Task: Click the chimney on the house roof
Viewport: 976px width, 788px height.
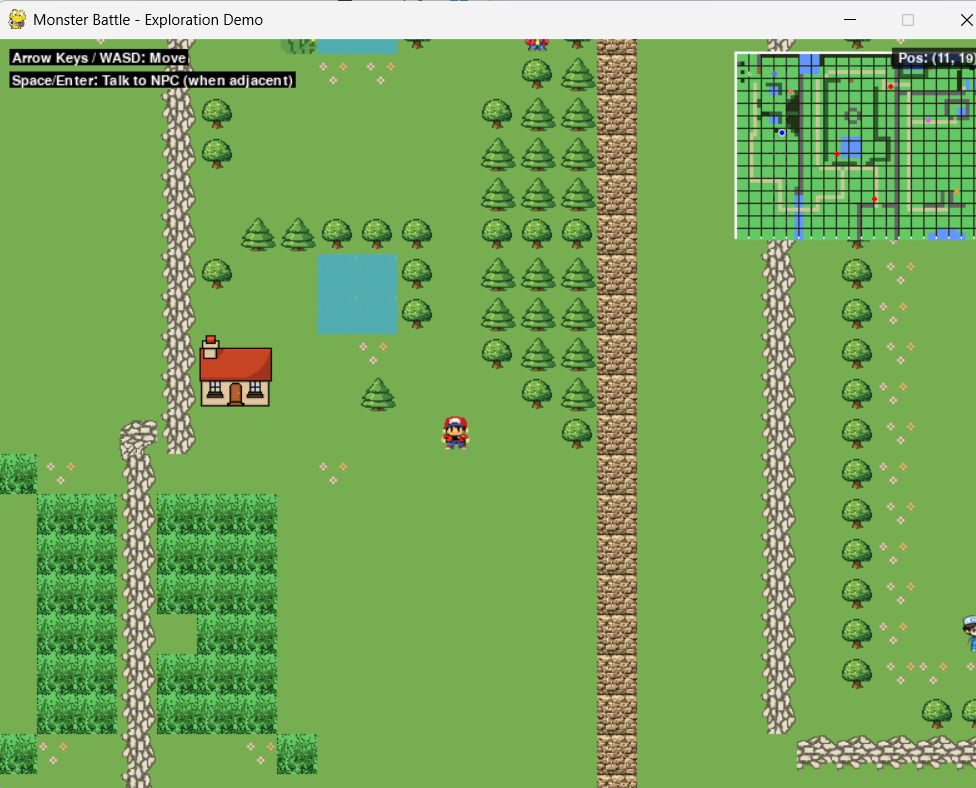Action: (210, 347)
